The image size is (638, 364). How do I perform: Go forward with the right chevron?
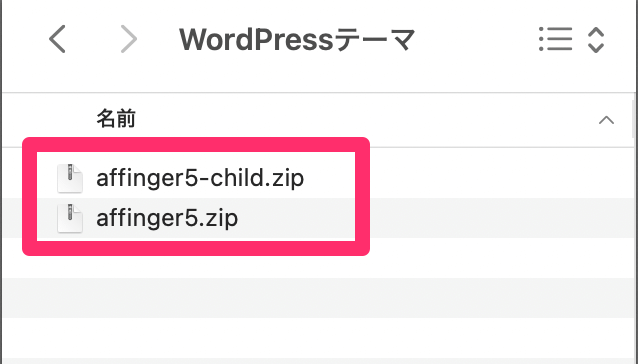tap(129, 39)
